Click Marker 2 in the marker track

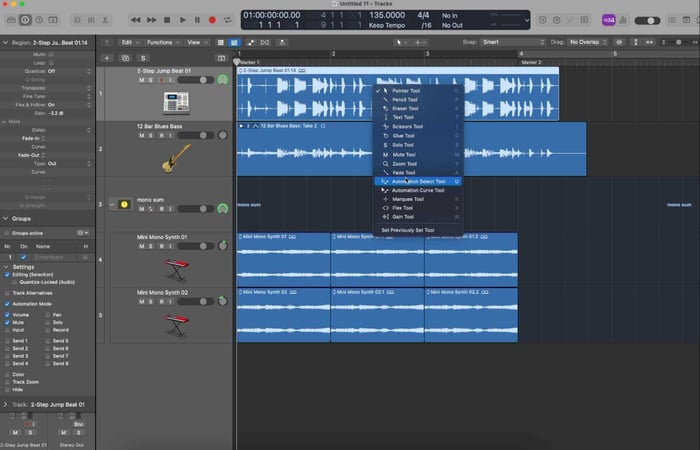tap(531, 62)
